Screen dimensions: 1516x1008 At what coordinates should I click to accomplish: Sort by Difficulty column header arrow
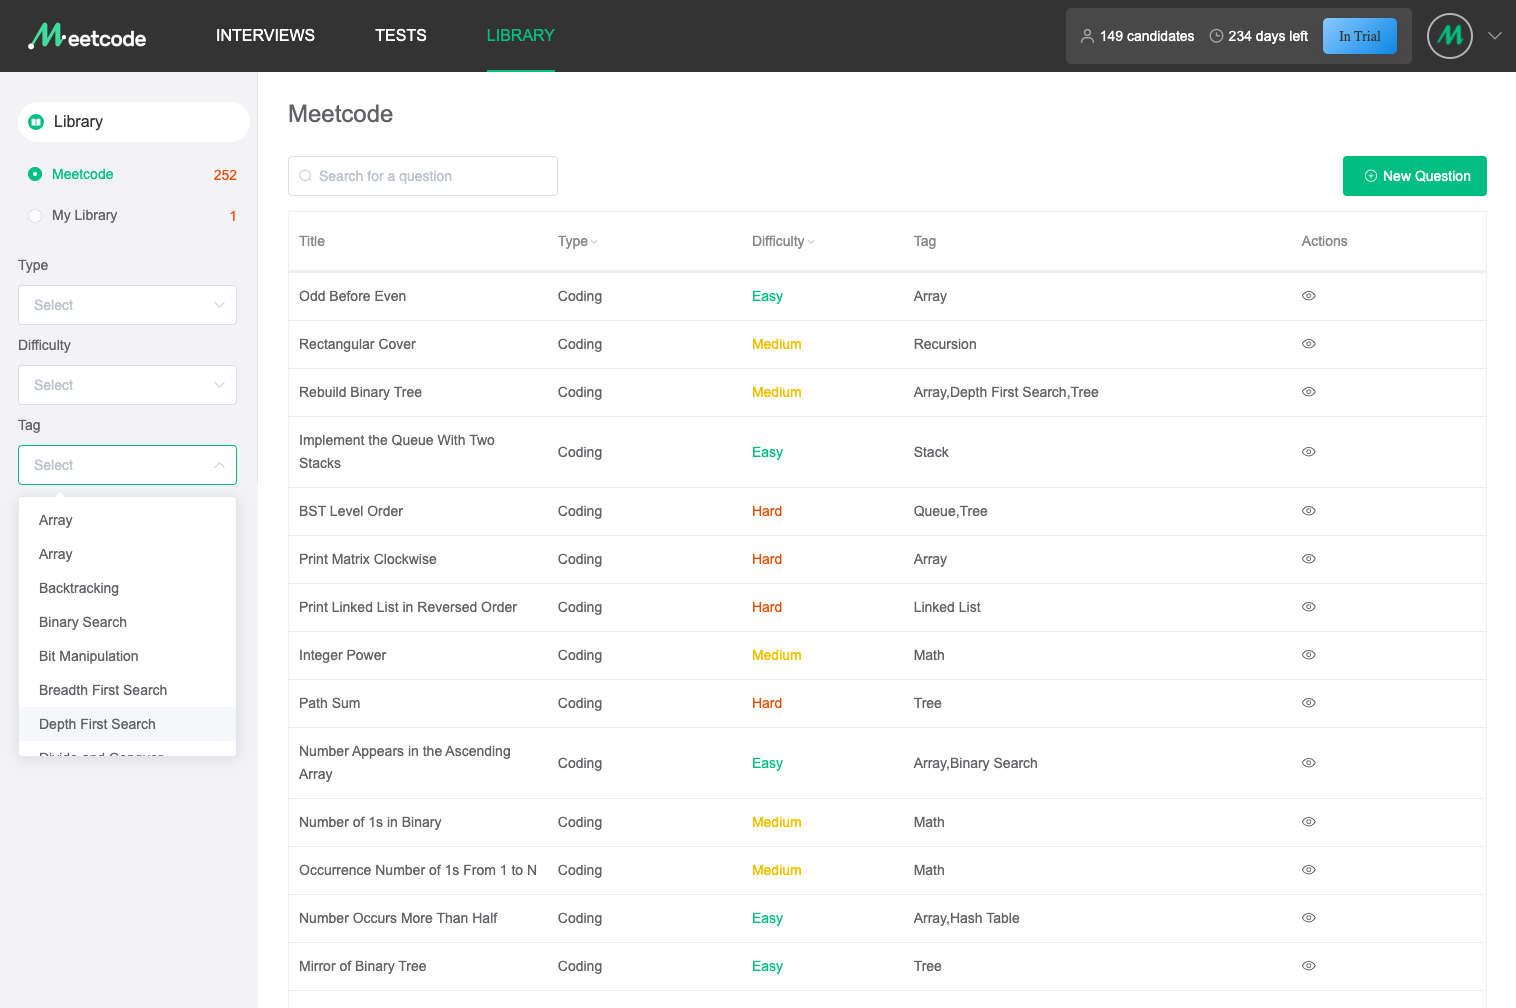(x=811, y=242)
